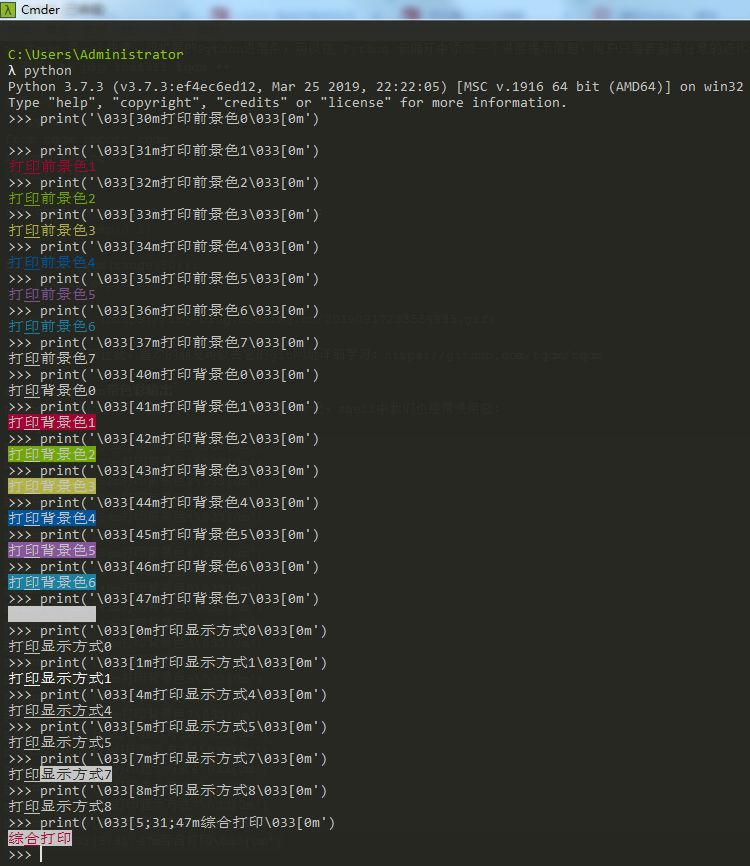The image size is (750, 866).
Task: Click output text 打印显示方式5
Action: click(60, 743)
